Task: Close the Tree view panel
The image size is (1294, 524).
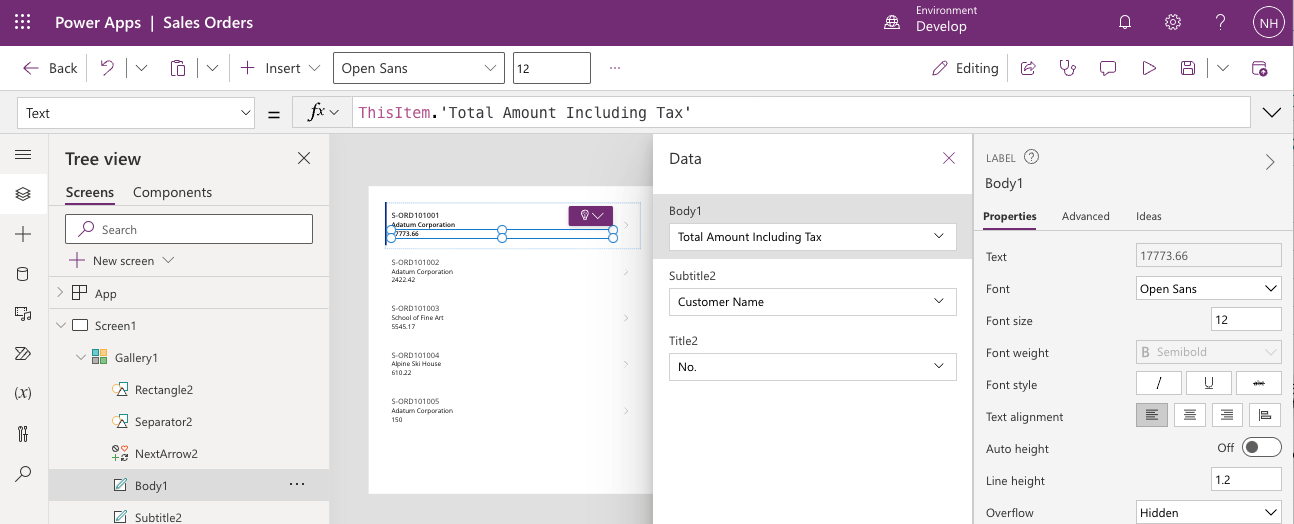Action: coord(304,158)
